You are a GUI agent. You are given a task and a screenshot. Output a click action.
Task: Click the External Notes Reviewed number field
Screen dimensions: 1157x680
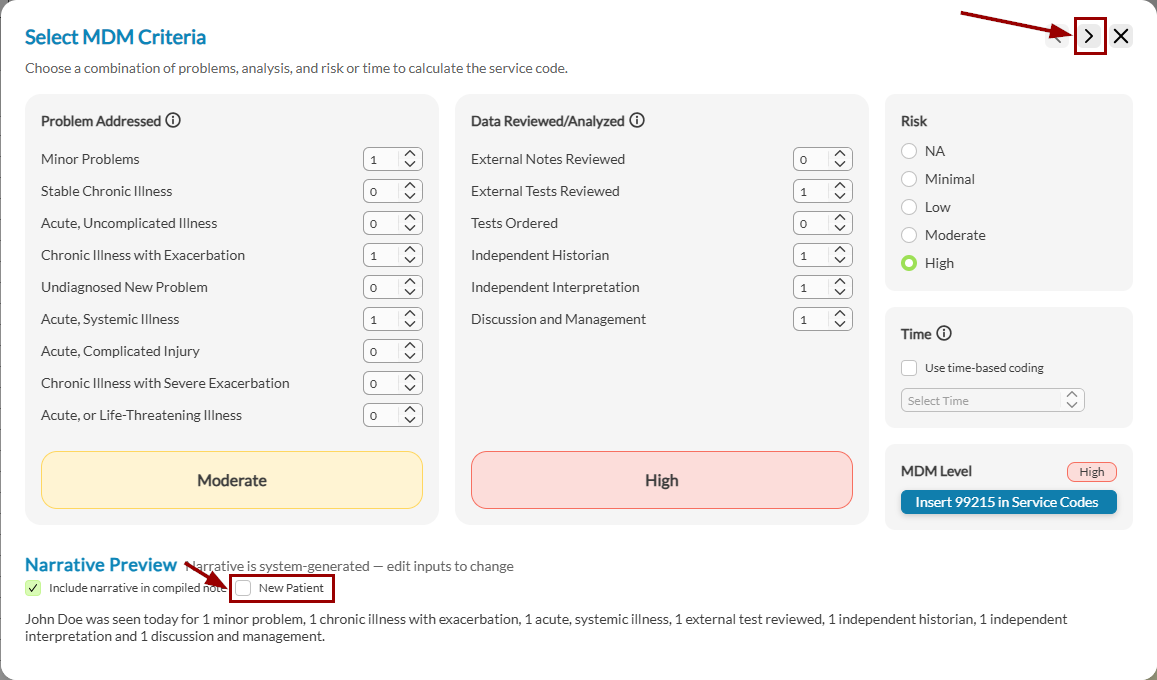(x=810, y=159)
